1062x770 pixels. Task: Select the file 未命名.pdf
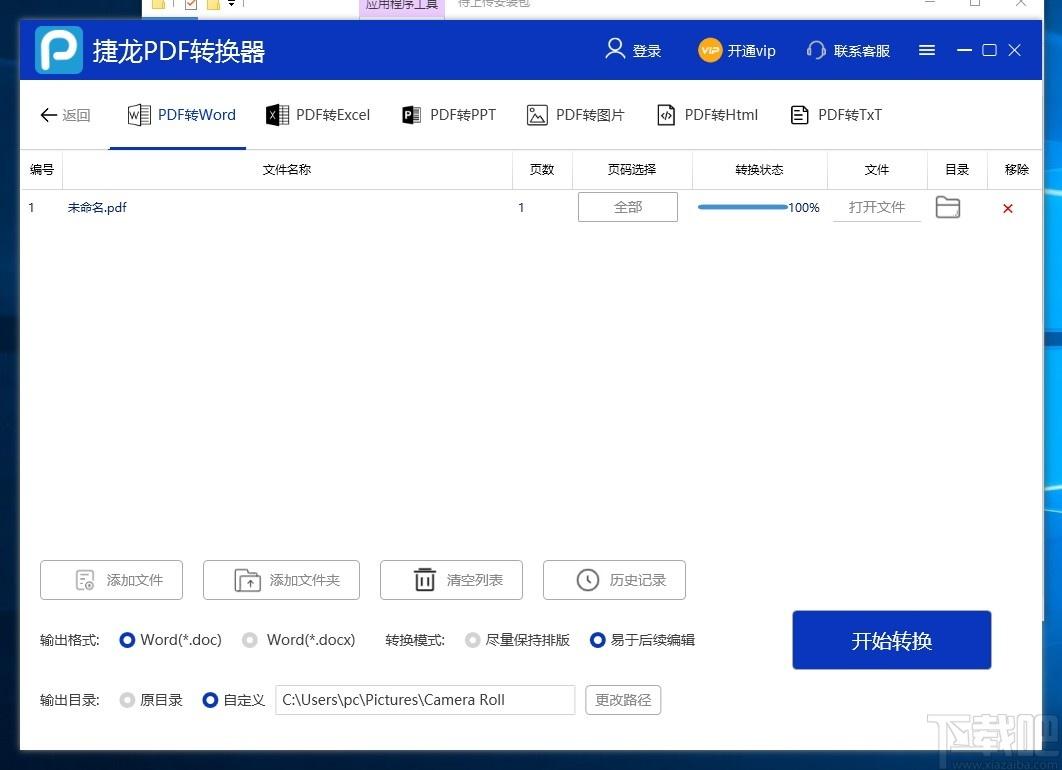(97, 208)
